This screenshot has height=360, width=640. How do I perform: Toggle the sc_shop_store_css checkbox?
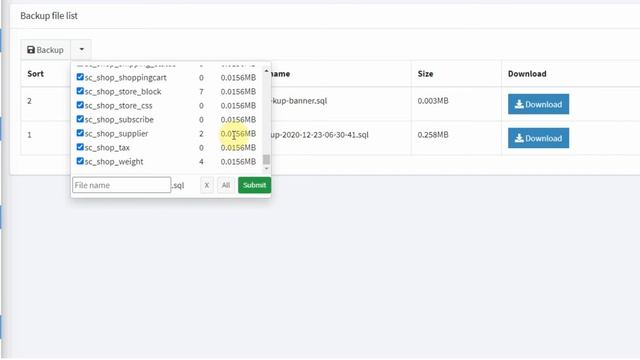(80, 105)
